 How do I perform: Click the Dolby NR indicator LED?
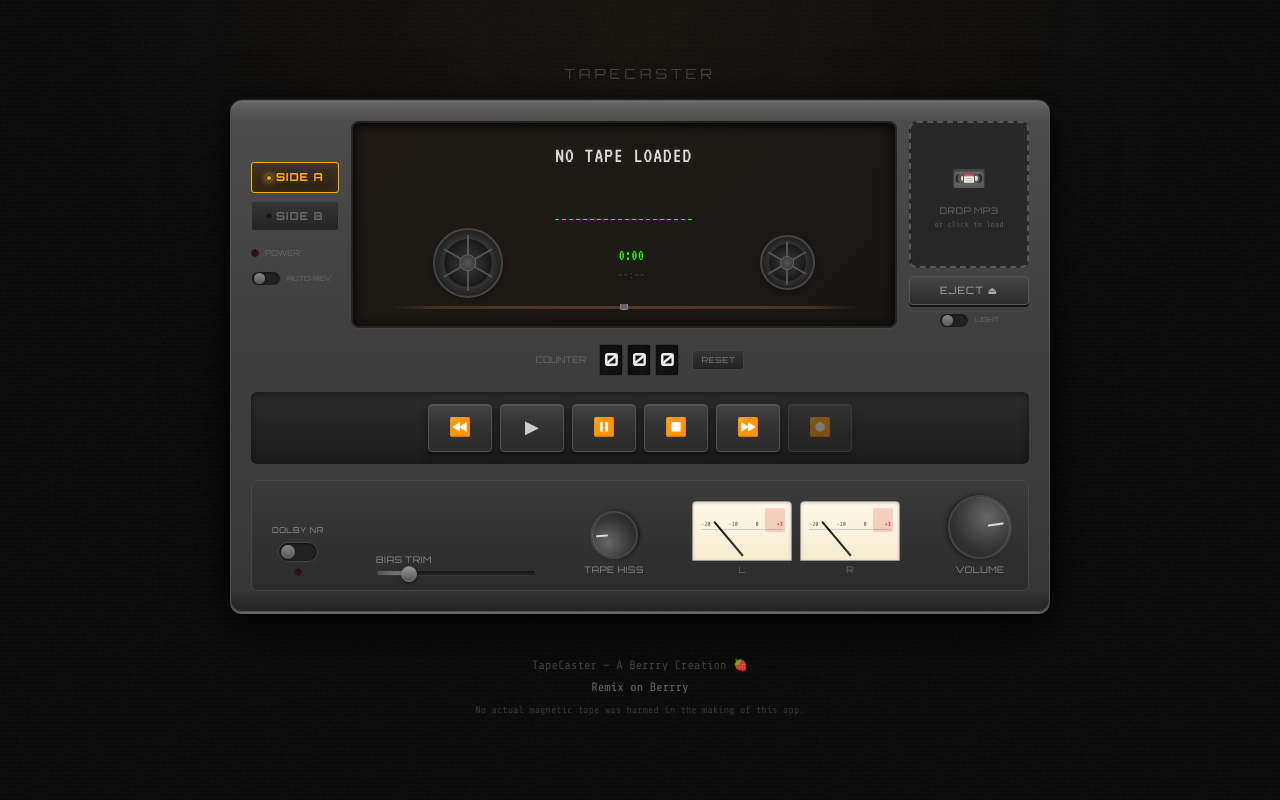[298, 572]
